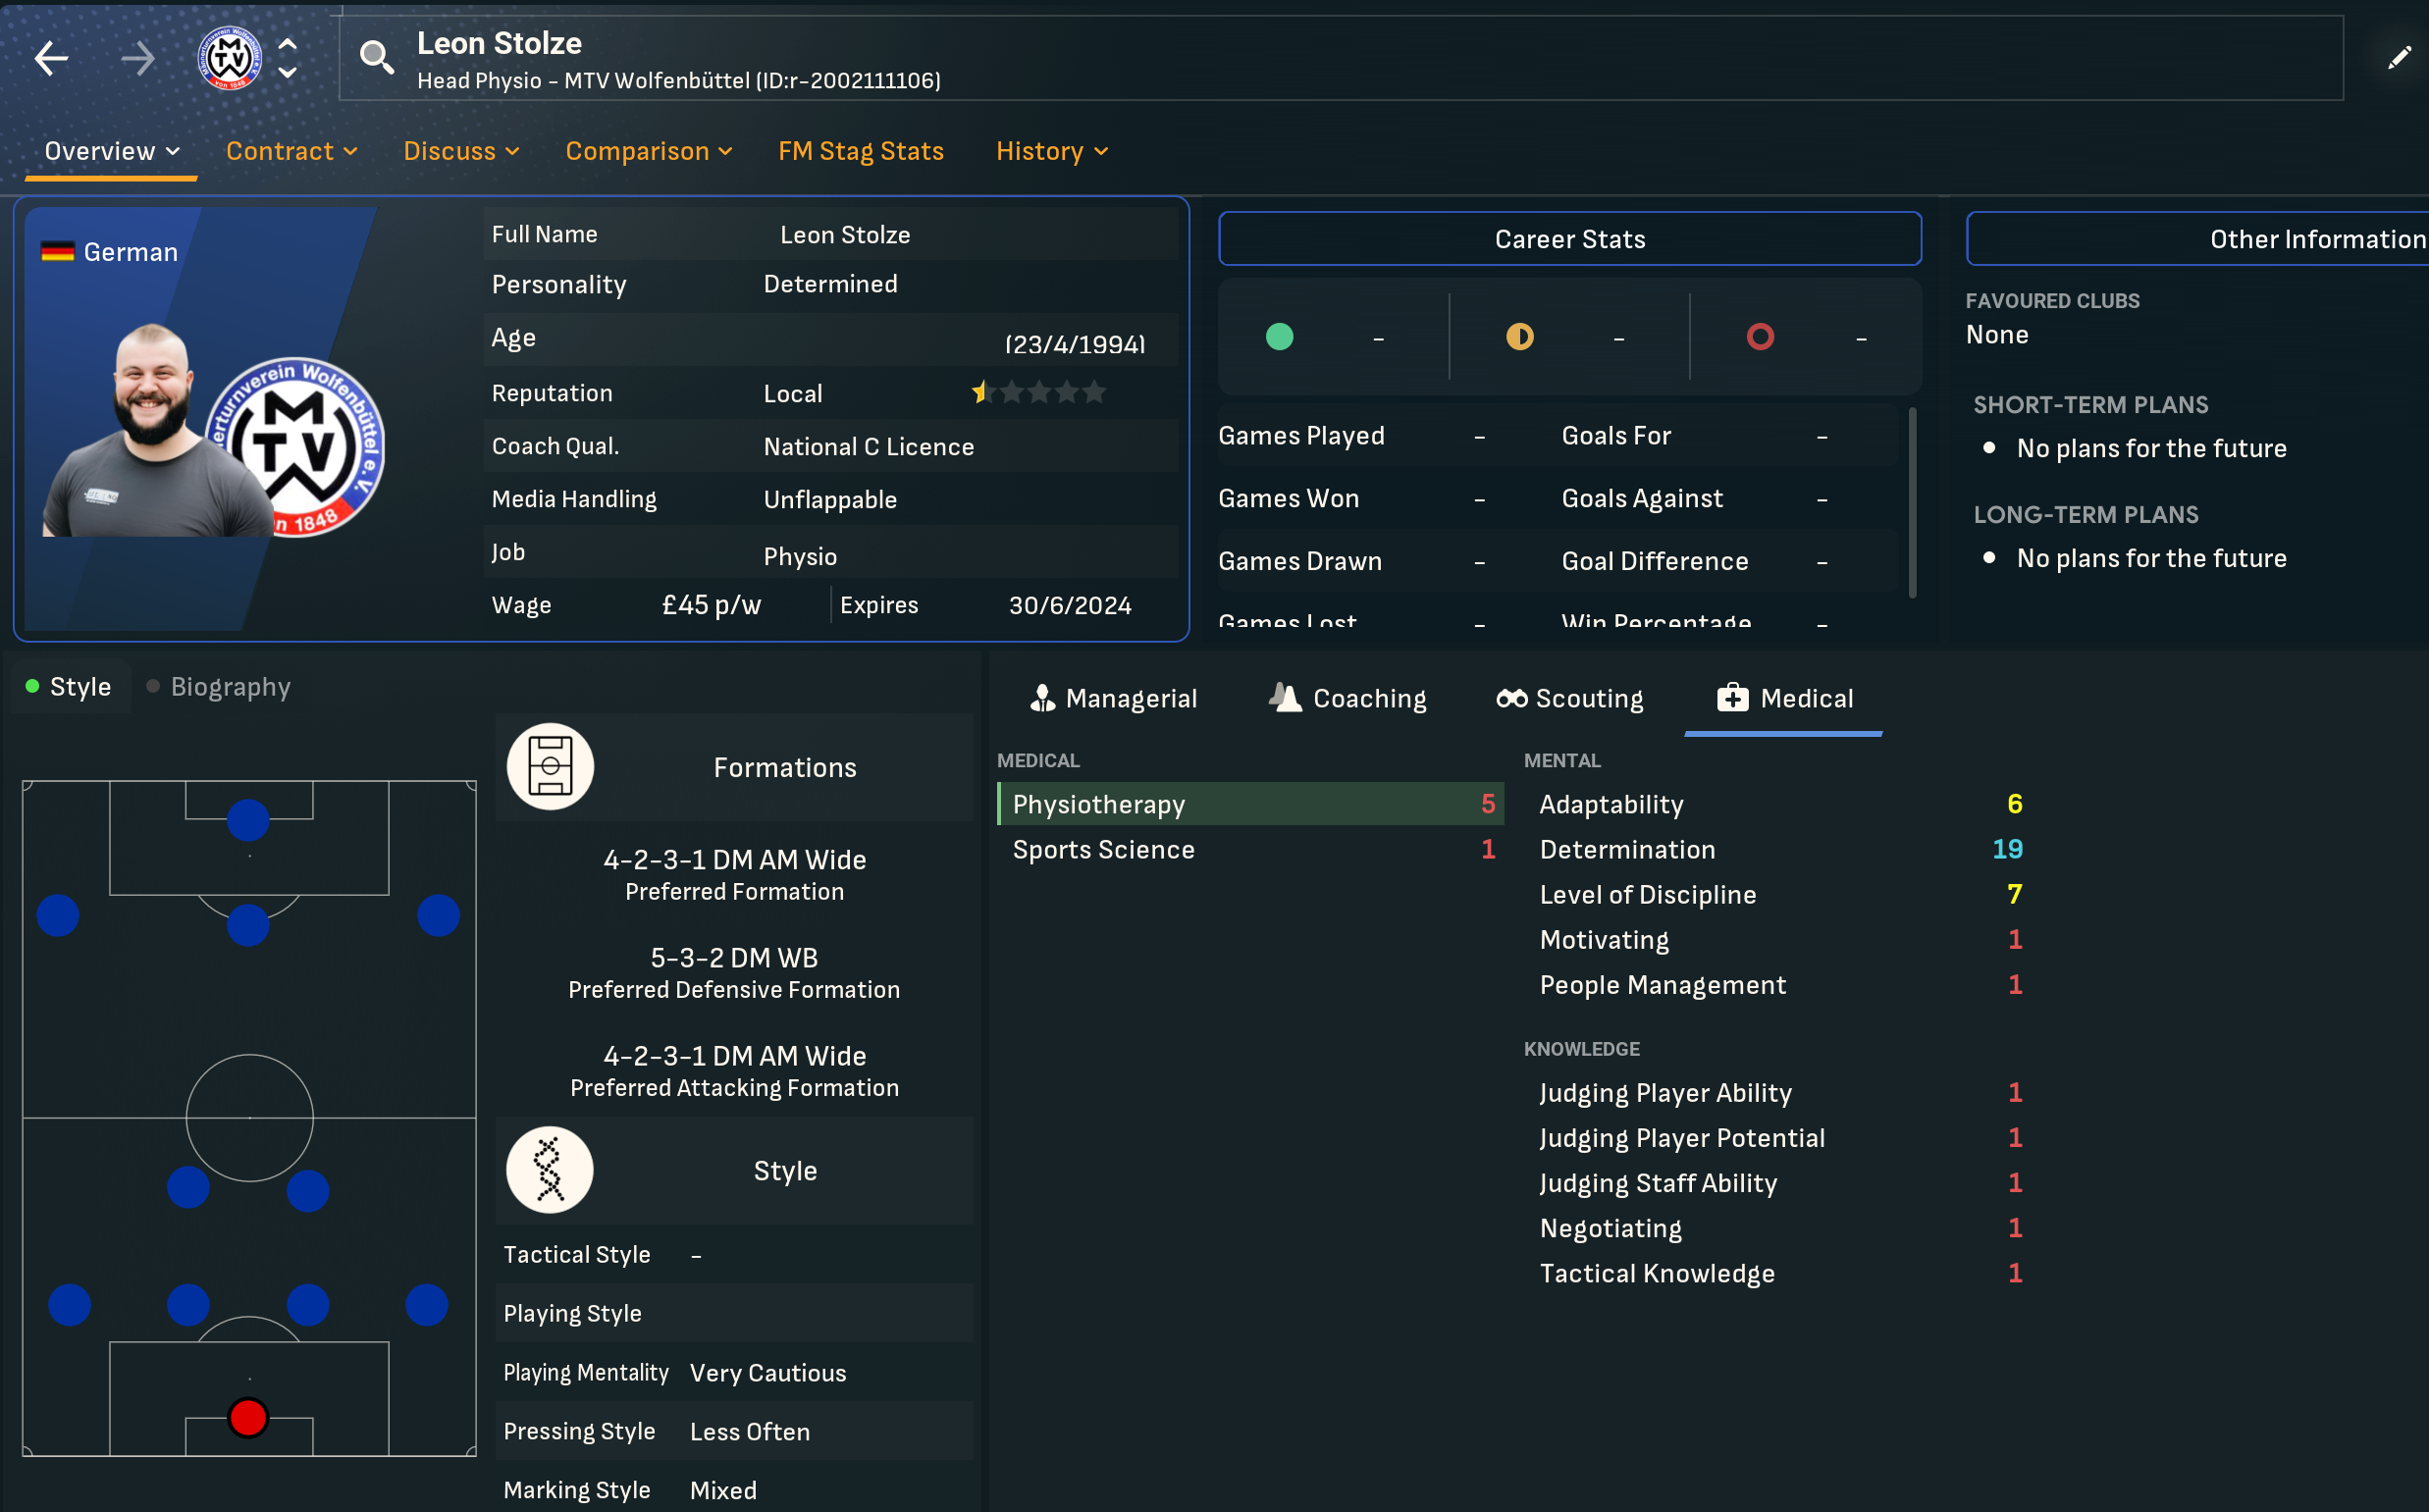Click the Style DNA icon

pos(550,1170)
